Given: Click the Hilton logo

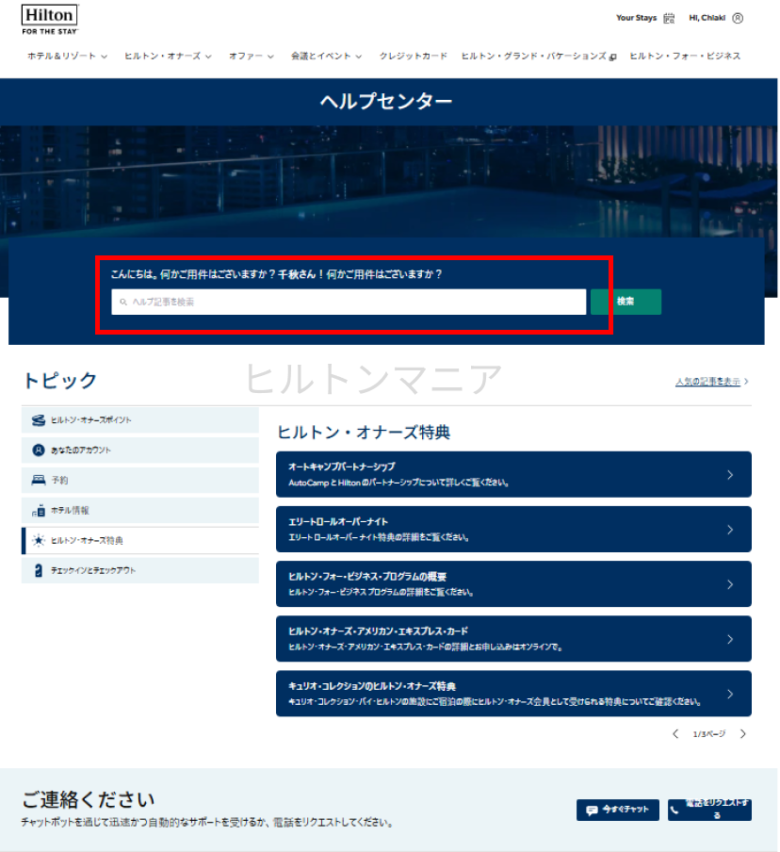Looking at the screenshot, I should [x=49, y=20].
